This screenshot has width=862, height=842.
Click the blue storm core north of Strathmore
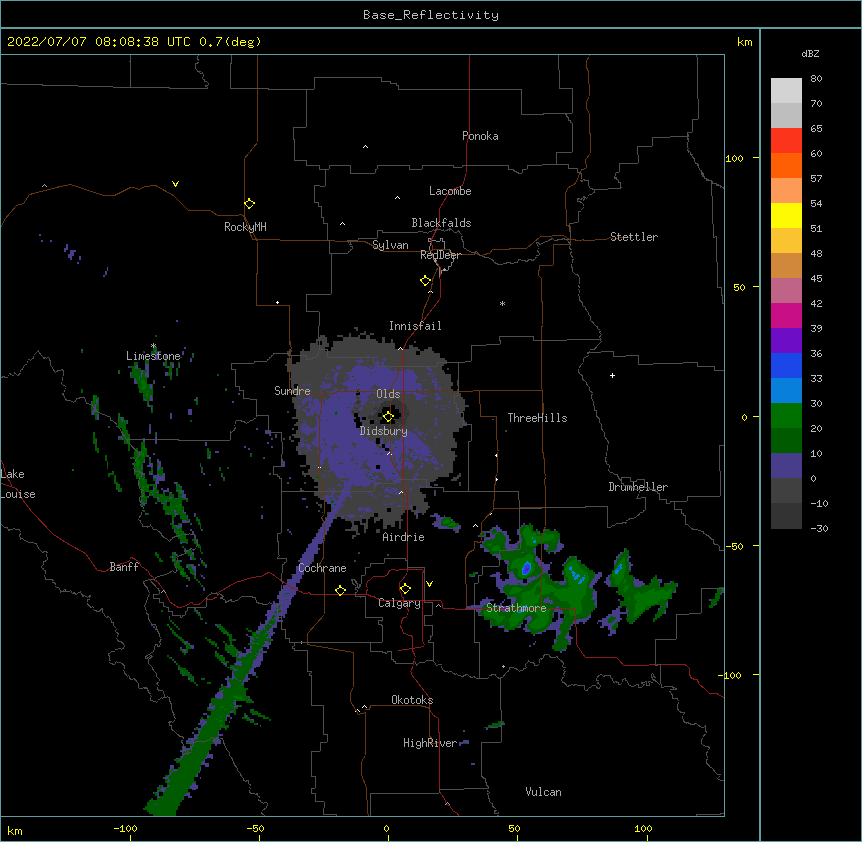pos(527,568)
